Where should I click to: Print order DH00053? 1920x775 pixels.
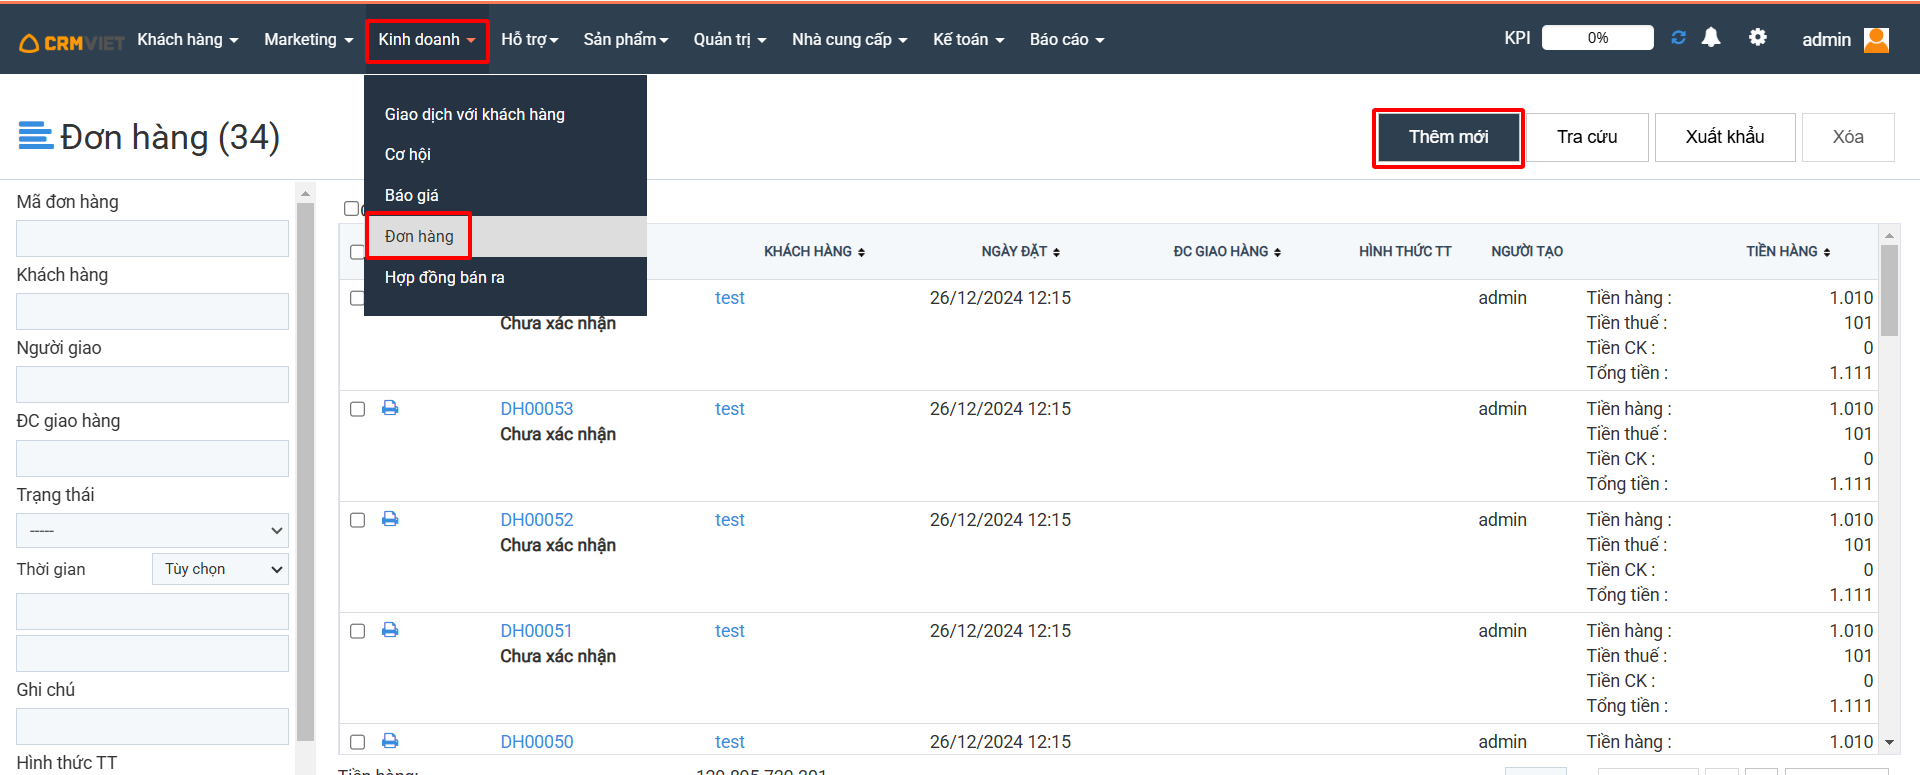click(390, 408)
